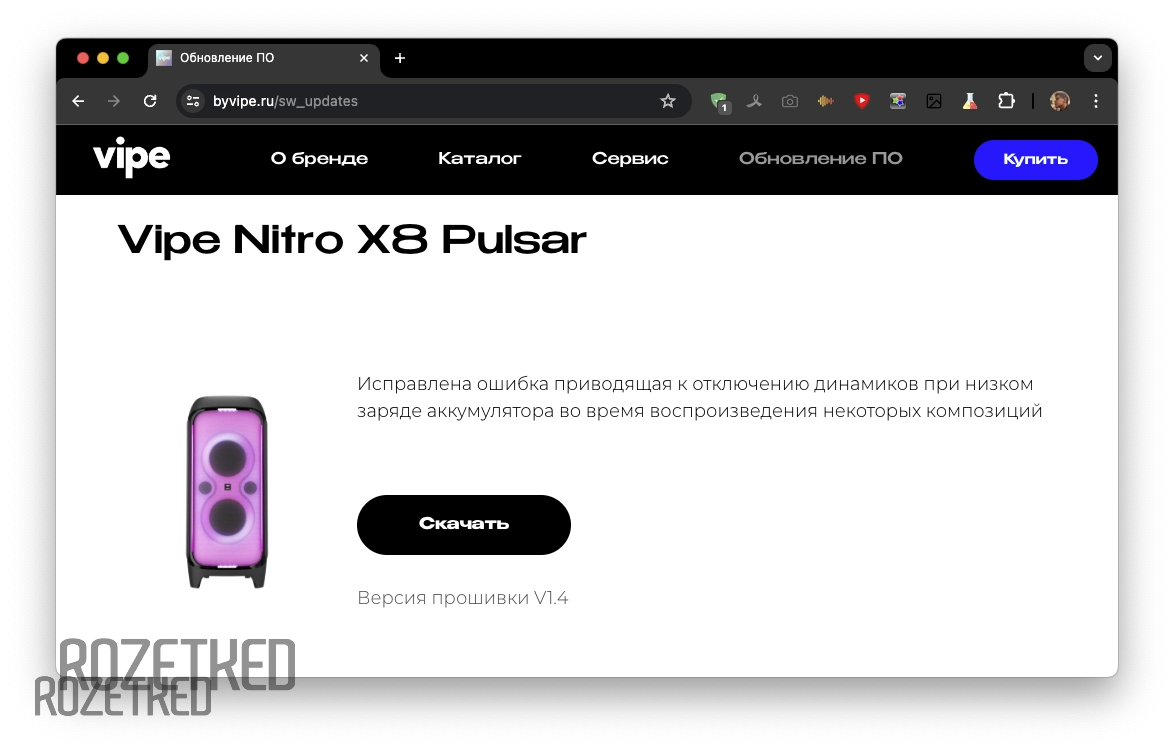The image size is (1174, 751).
Task: Download firmware with Скачать button
Action: coord(463,524)
